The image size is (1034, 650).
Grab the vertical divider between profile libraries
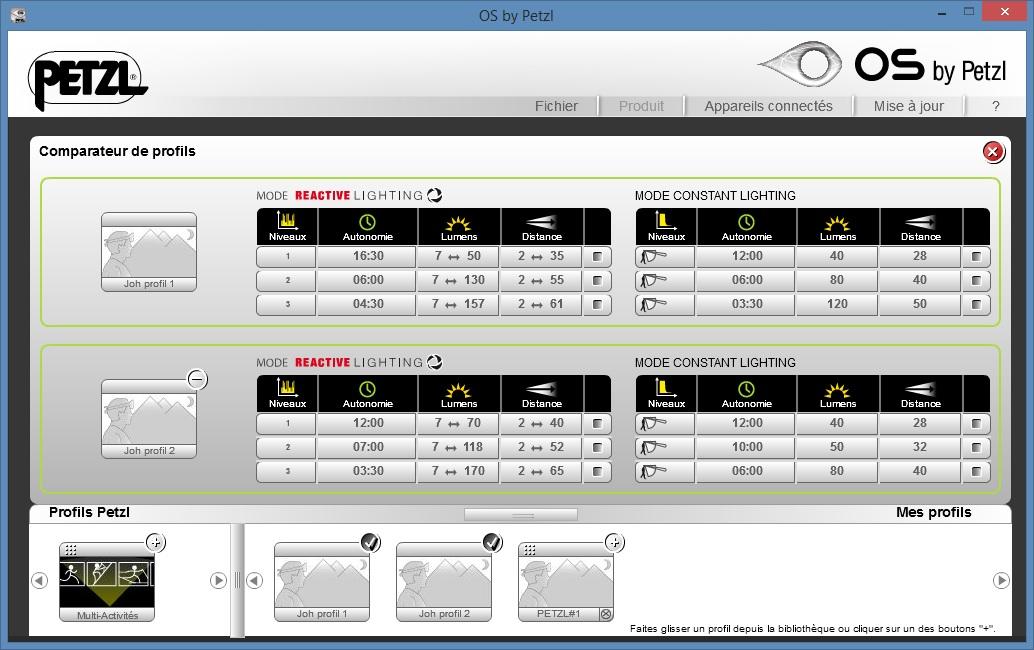click(237, 580)
